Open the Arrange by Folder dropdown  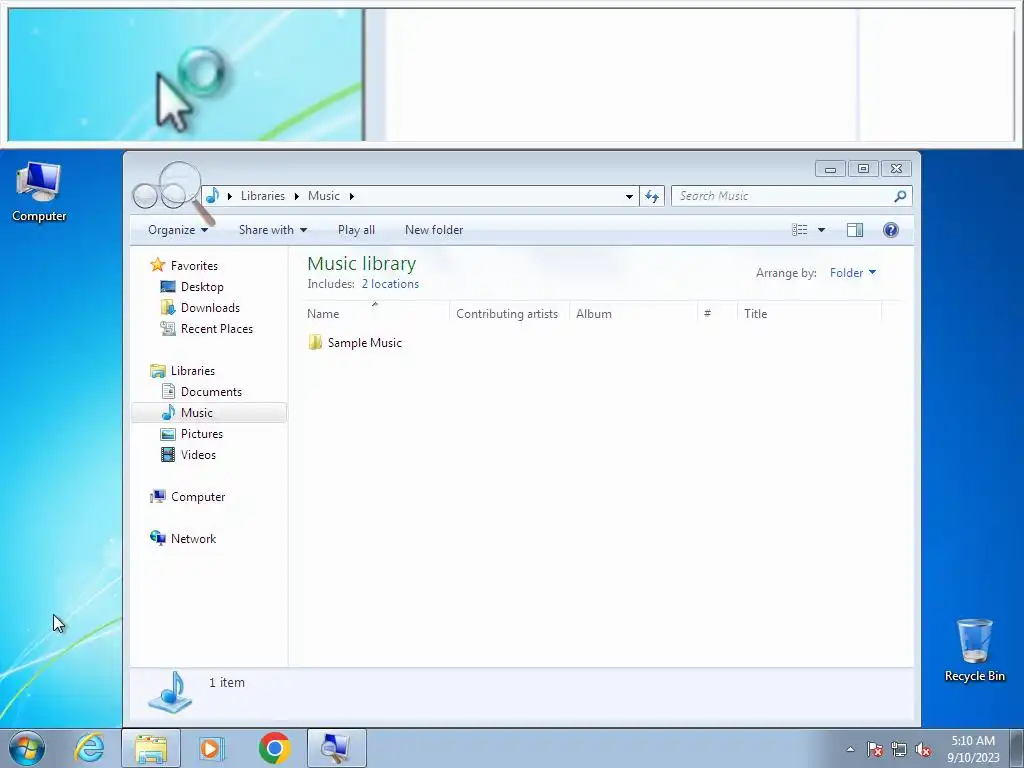pyautogui.click(x=853, y=273)
